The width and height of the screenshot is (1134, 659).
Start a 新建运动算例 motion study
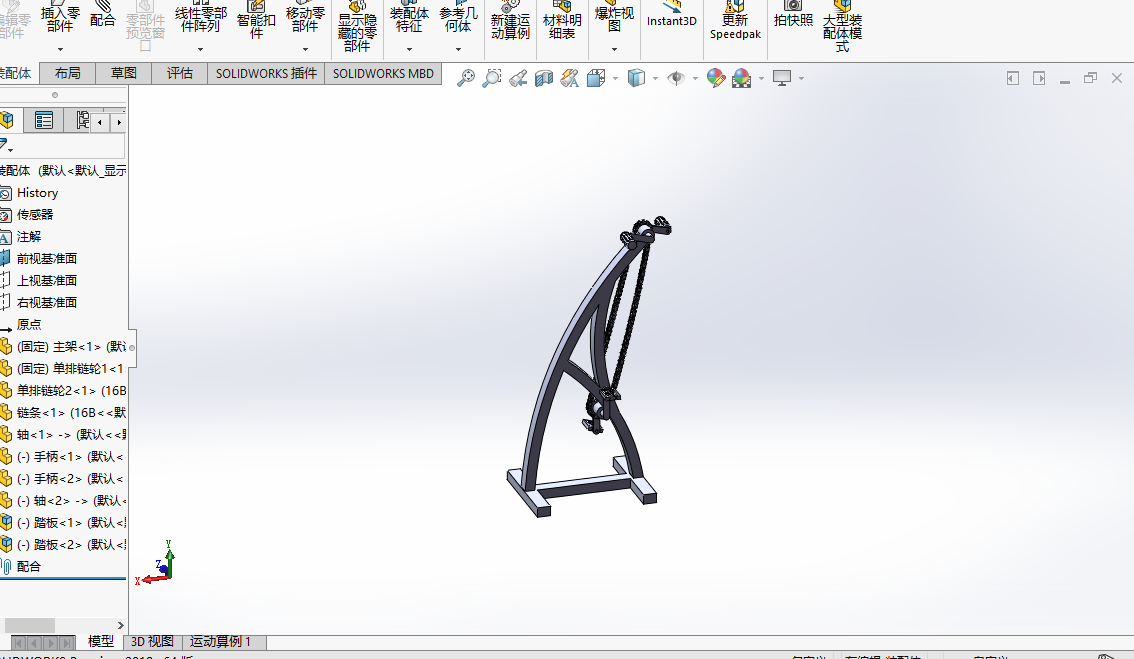[x=510, y=20]
